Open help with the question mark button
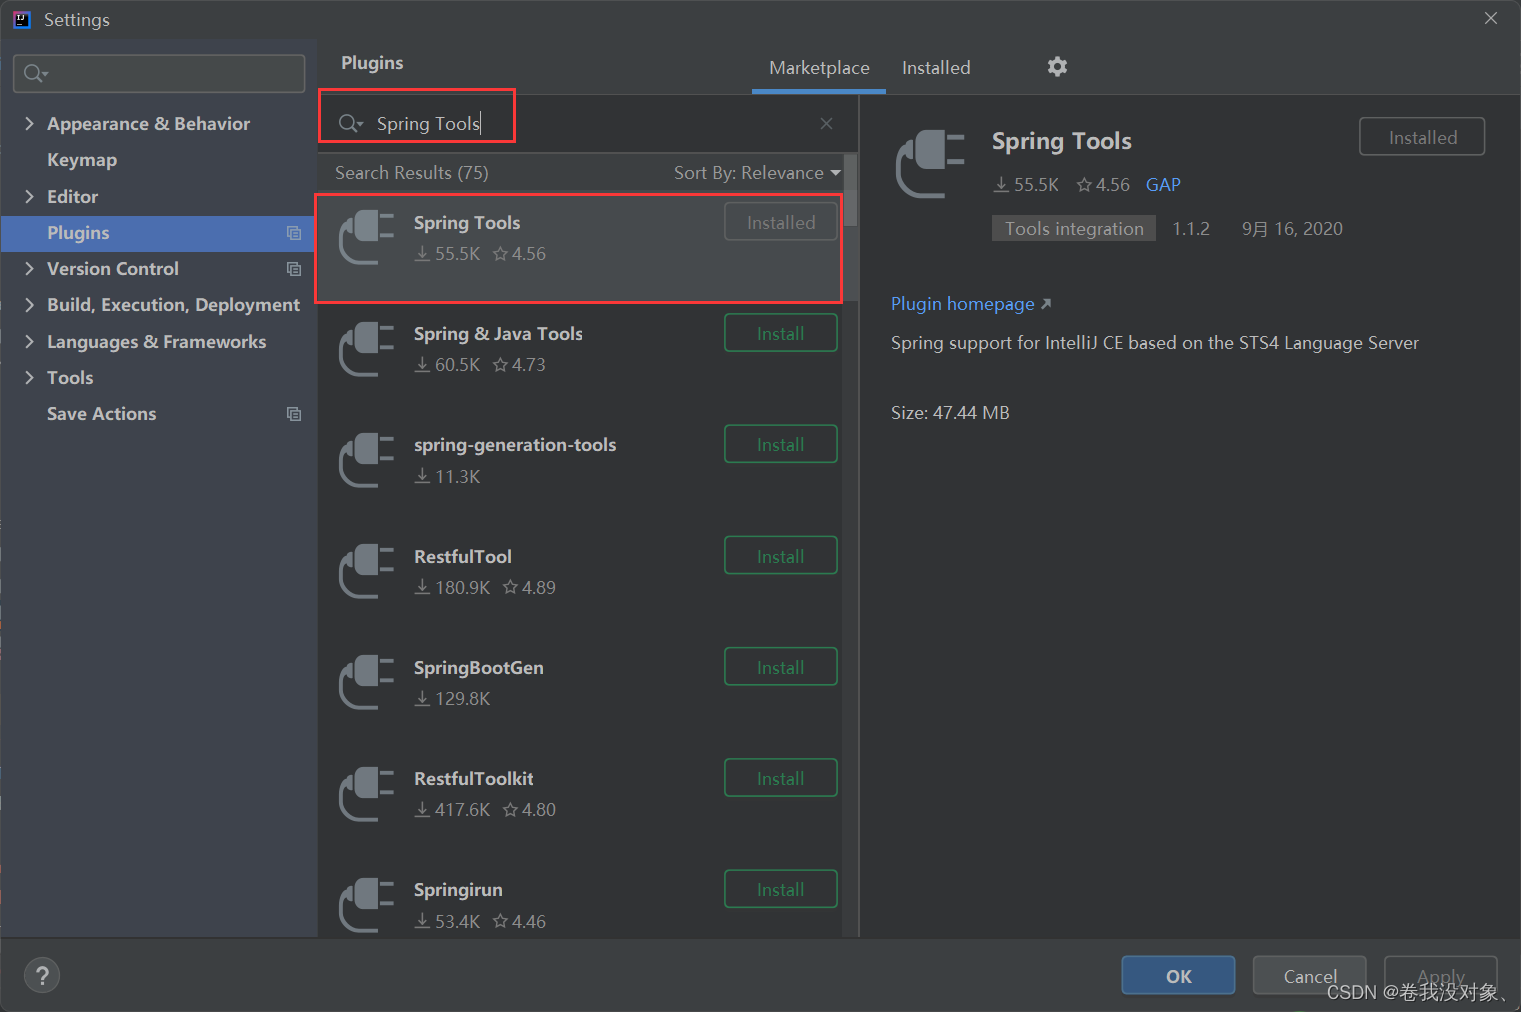1521x1012 pixels. tap(42, 975)
